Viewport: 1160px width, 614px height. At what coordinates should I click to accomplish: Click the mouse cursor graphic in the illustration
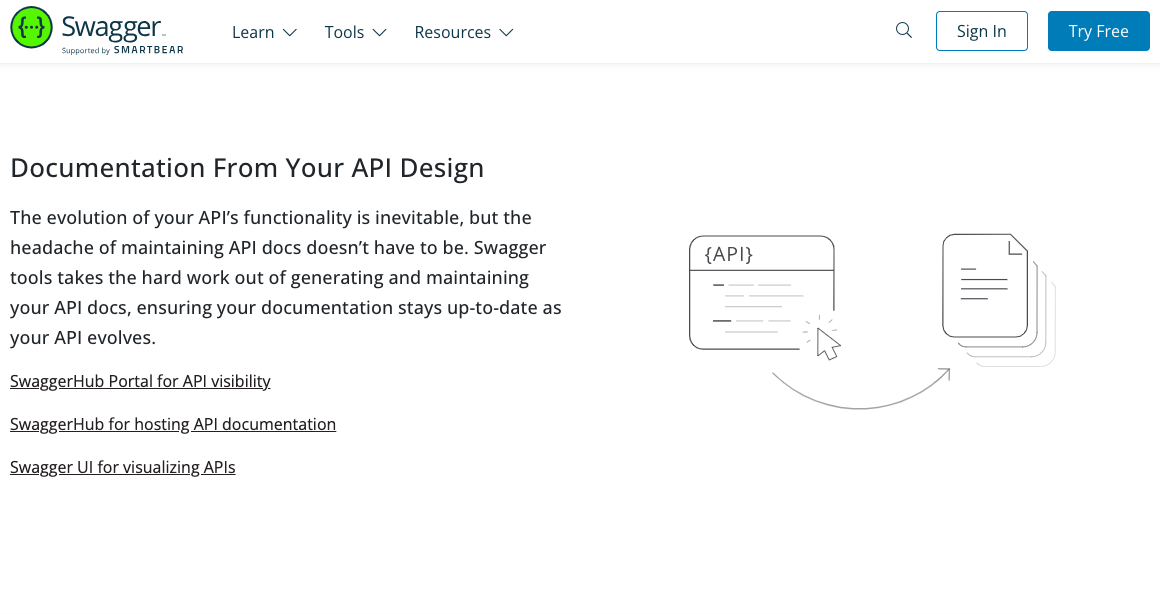click(827, 343)
